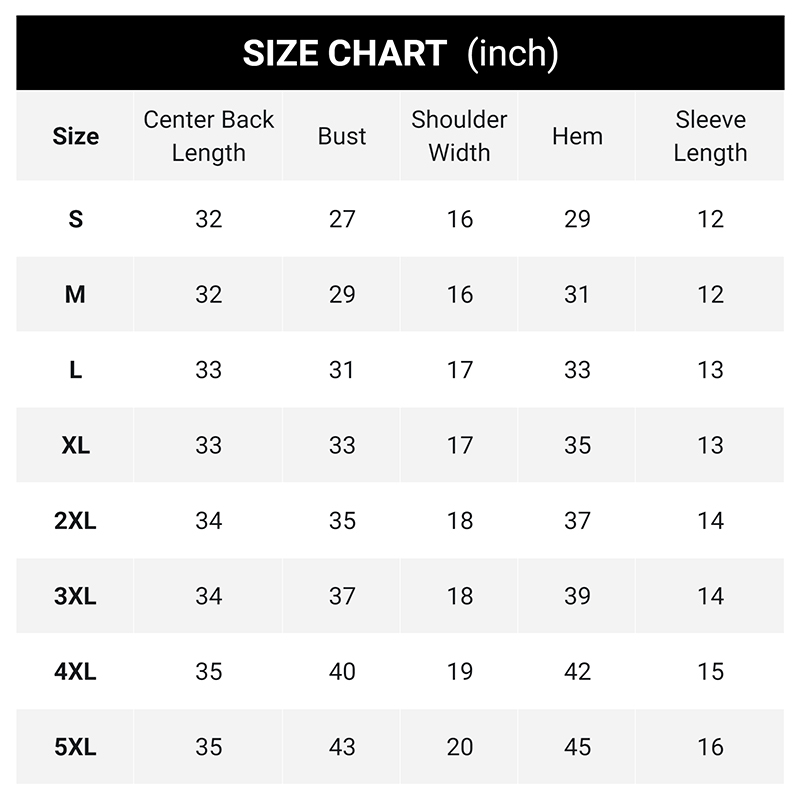The image size is (800, 800).
Task: Select the 2XL size row label
Action: [76, 521]
